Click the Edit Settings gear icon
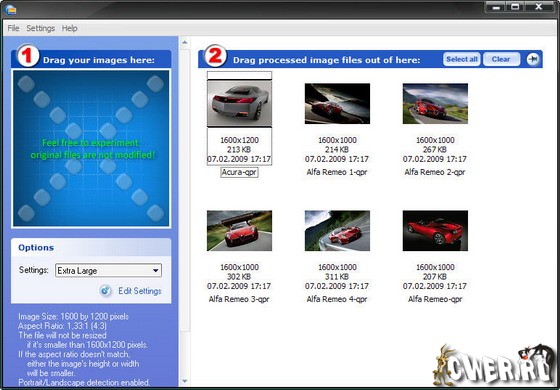The height and width of the screenshot is (390, 560). pyautogui.click(x=105, y=291)
